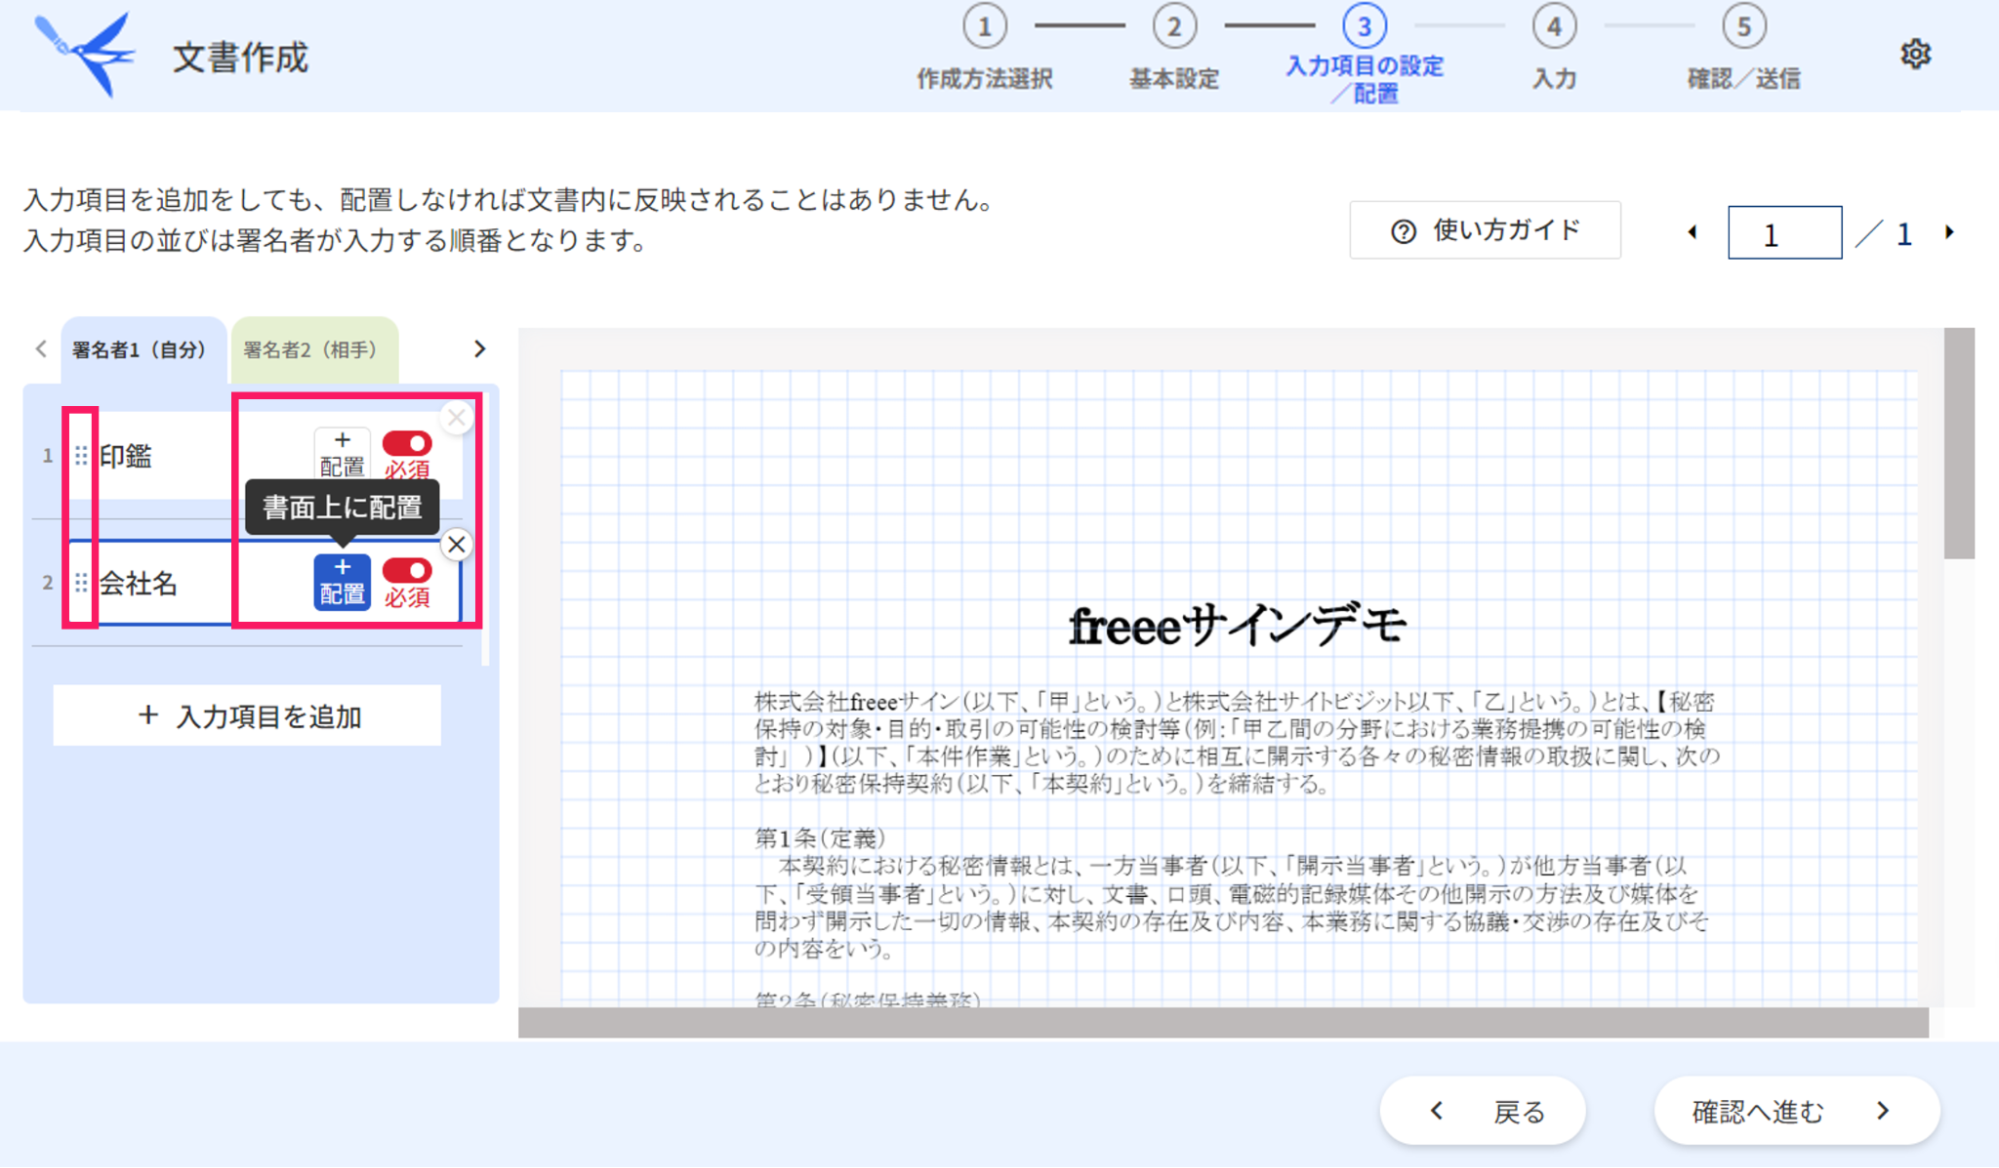Click the 配置 button for 印鑑

pyautogui.click(x=342, y=454)
